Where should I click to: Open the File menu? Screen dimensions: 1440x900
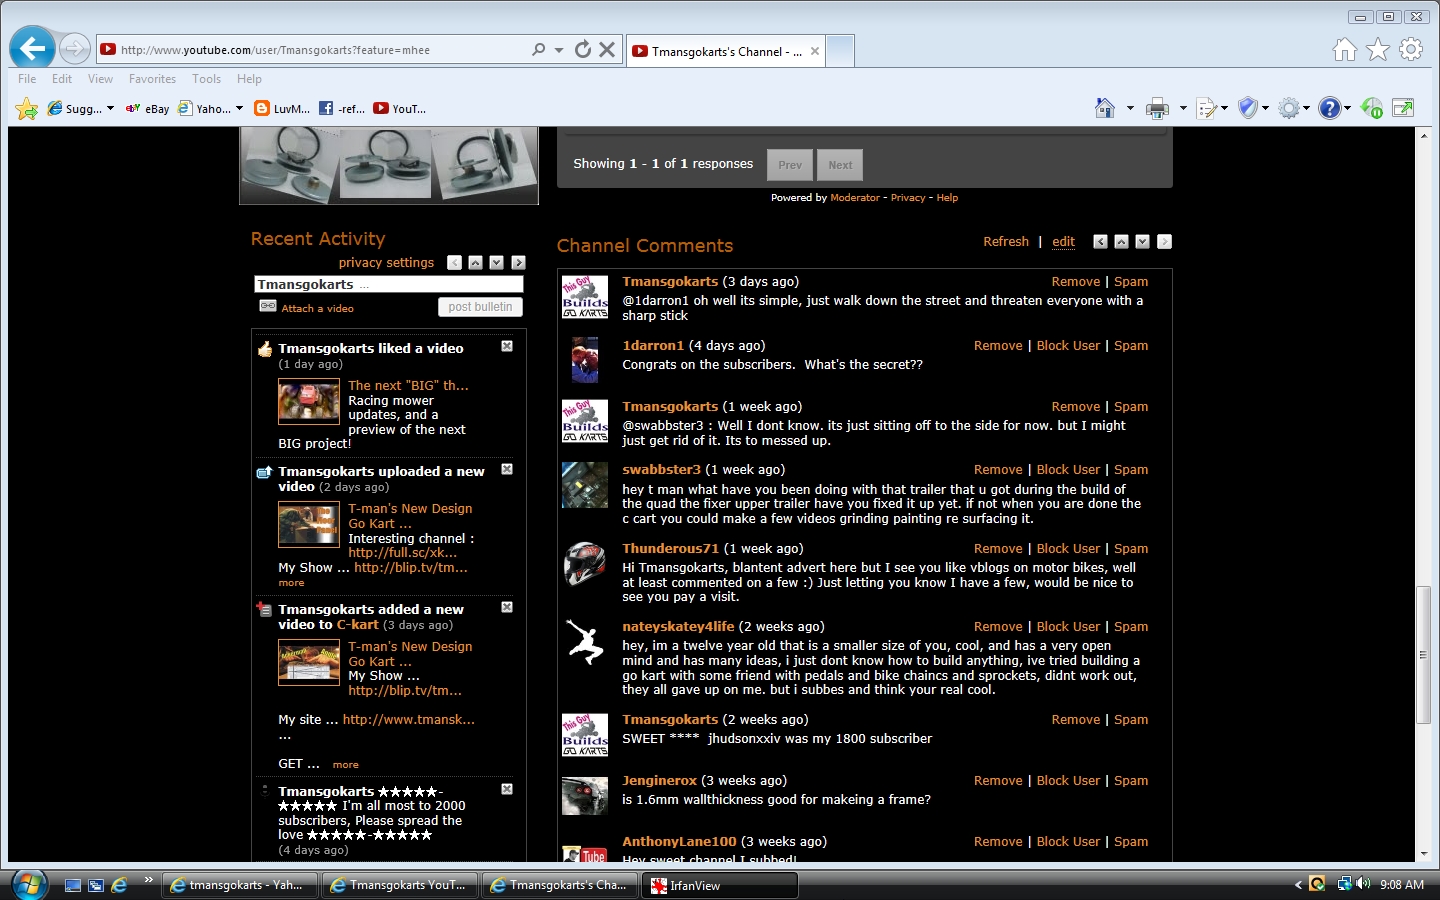(x=27, y=79)
